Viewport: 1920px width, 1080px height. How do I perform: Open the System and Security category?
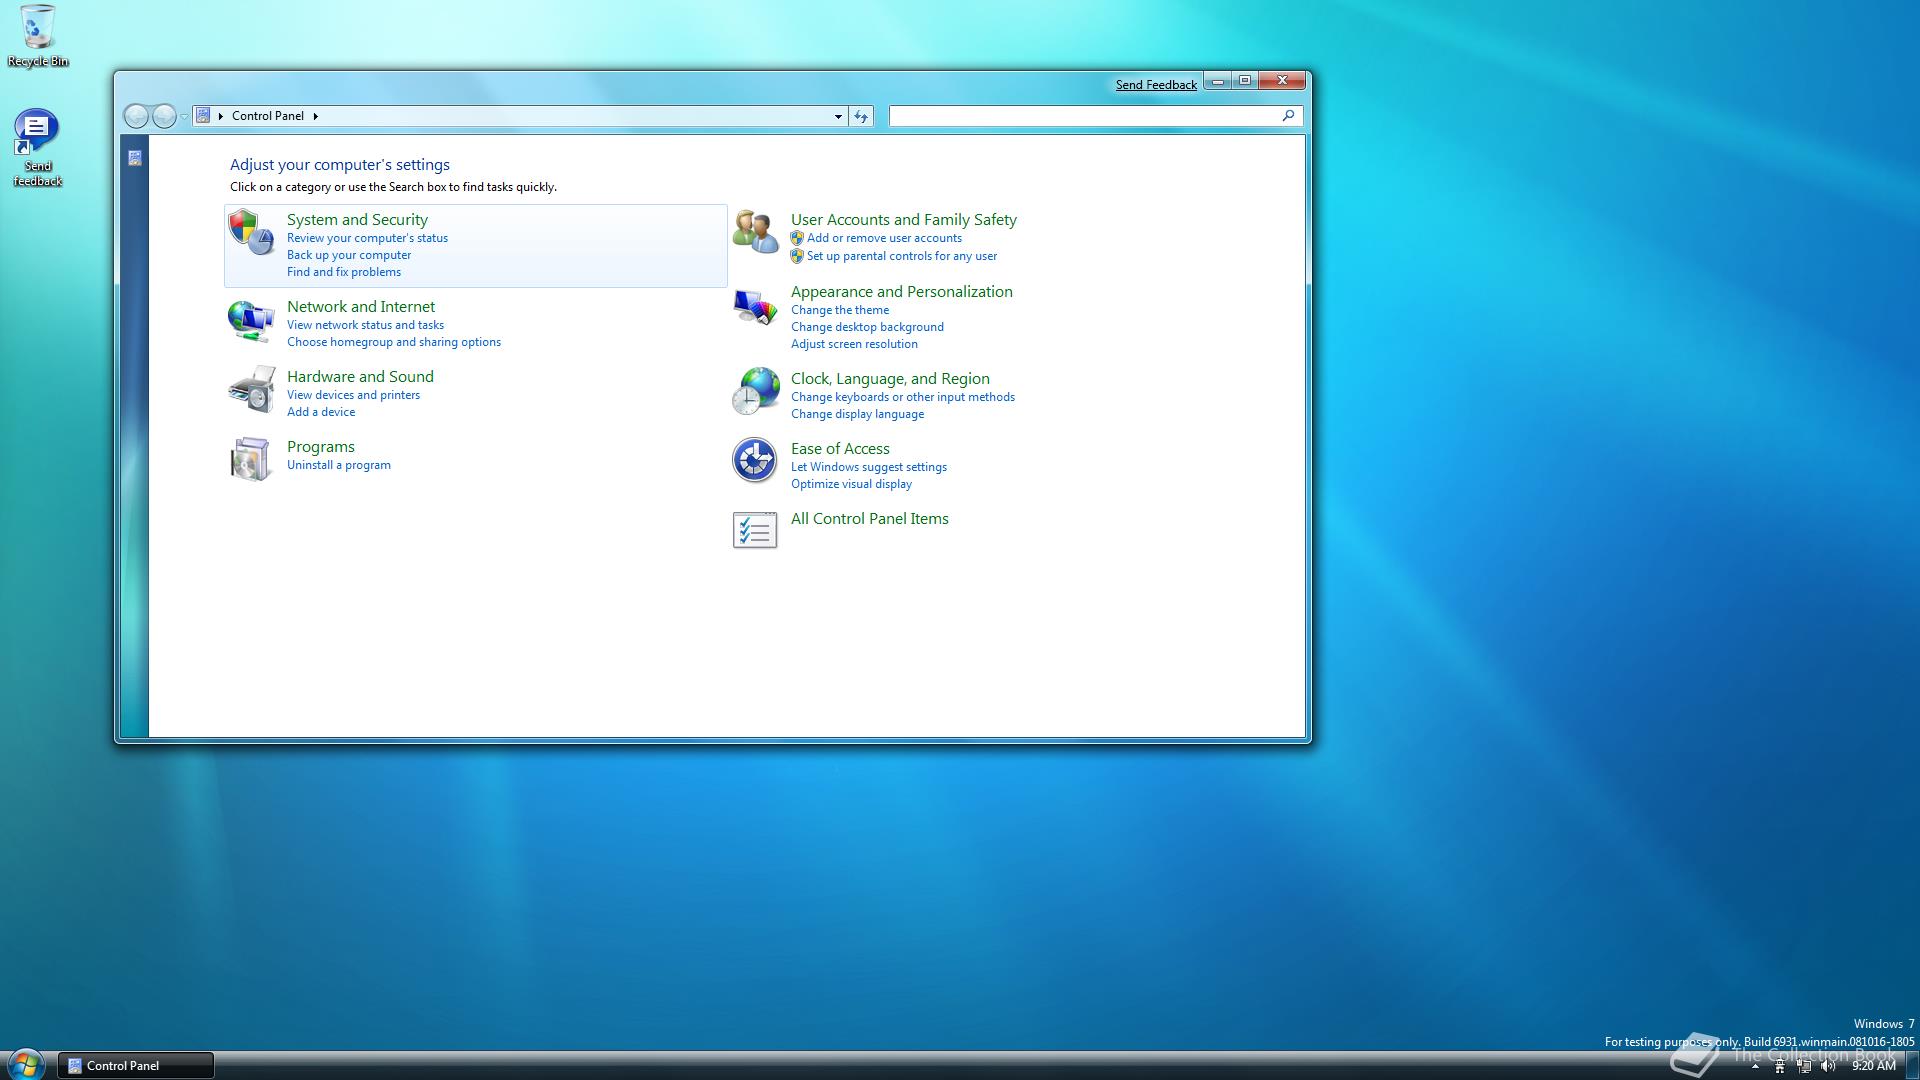coord(357,220)
